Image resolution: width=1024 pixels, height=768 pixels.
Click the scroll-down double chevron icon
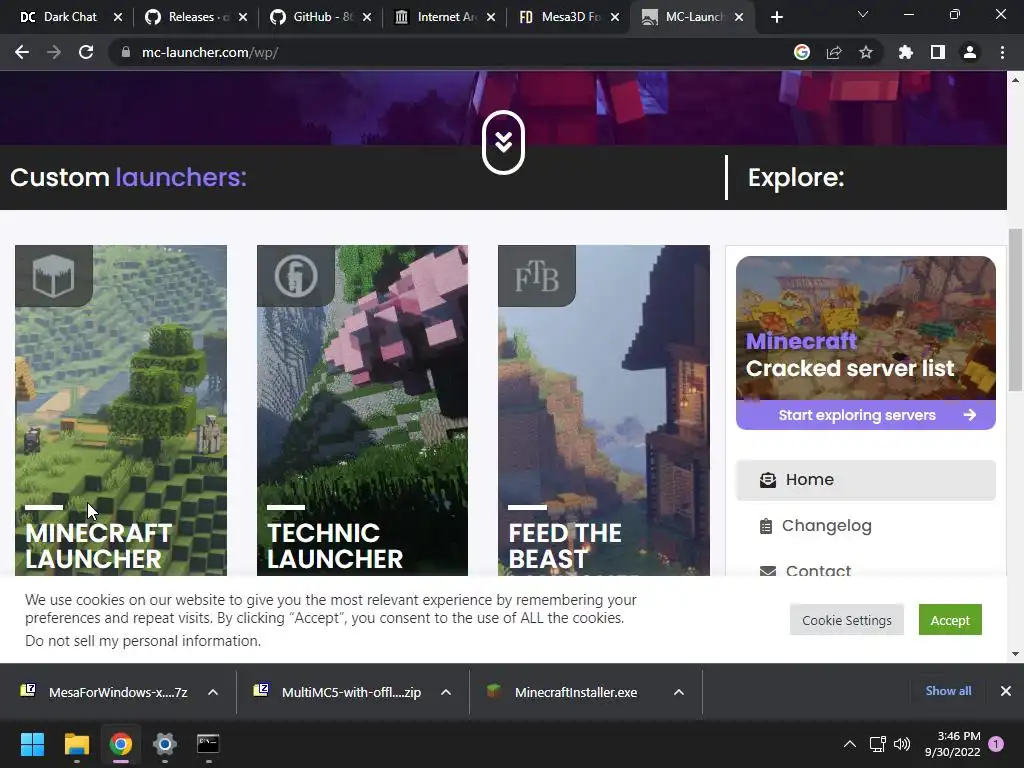point(503,142)
